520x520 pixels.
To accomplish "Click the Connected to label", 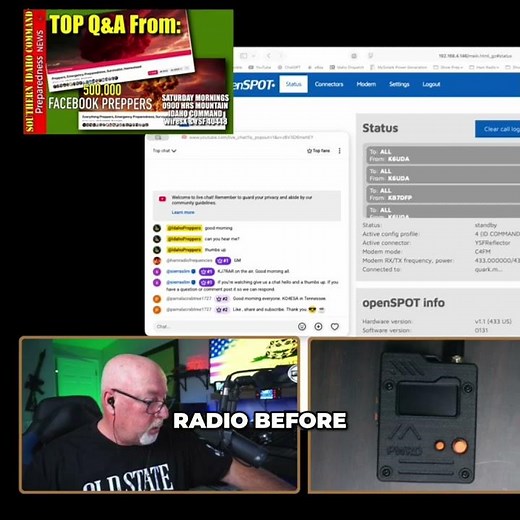I will point(381,269).
